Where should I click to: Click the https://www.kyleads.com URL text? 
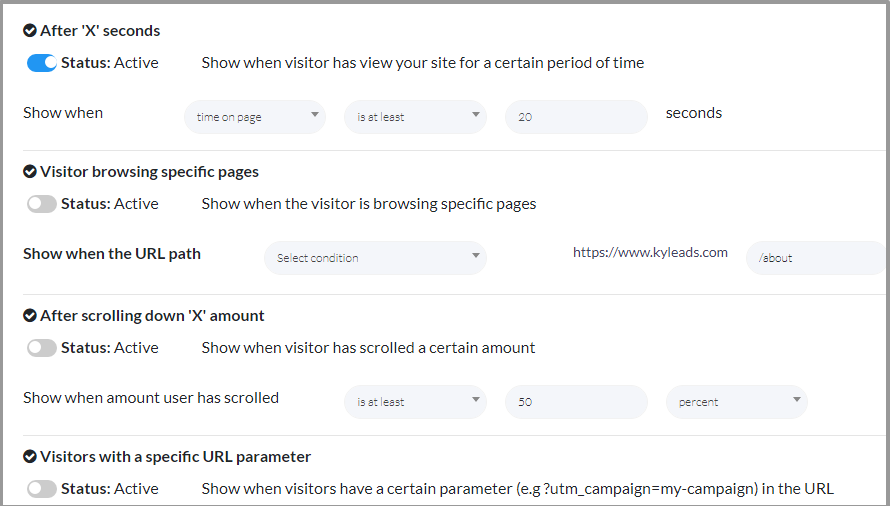650,253
